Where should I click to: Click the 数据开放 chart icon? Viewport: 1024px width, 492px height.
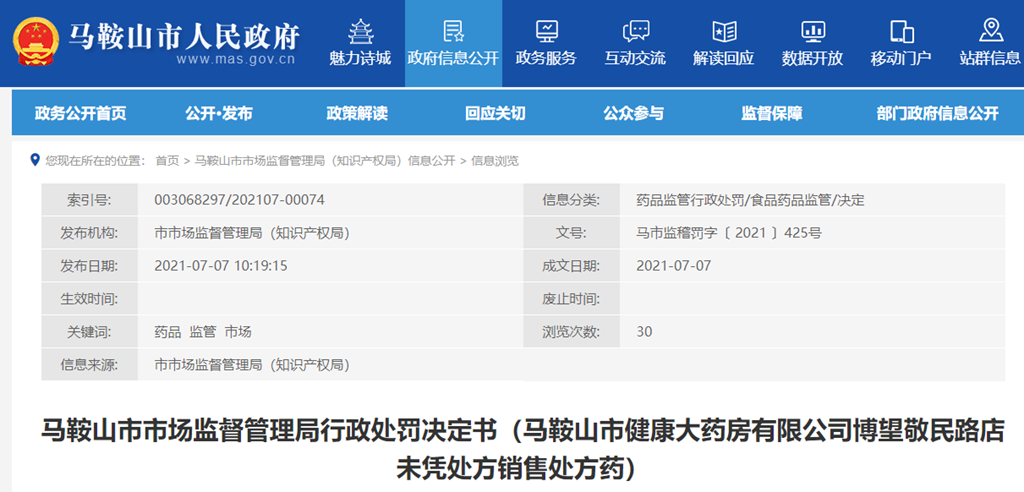tap(813, 31)
